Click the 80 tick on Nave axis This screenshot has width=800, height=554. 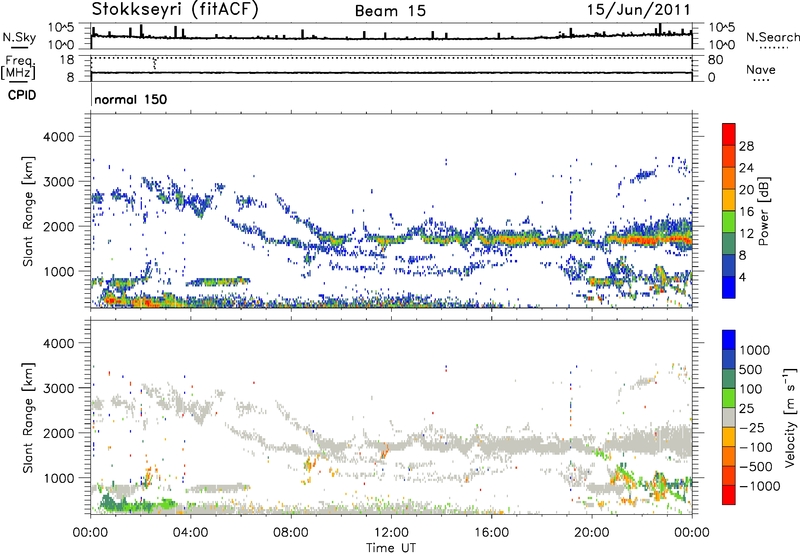(x=715, y=60)
